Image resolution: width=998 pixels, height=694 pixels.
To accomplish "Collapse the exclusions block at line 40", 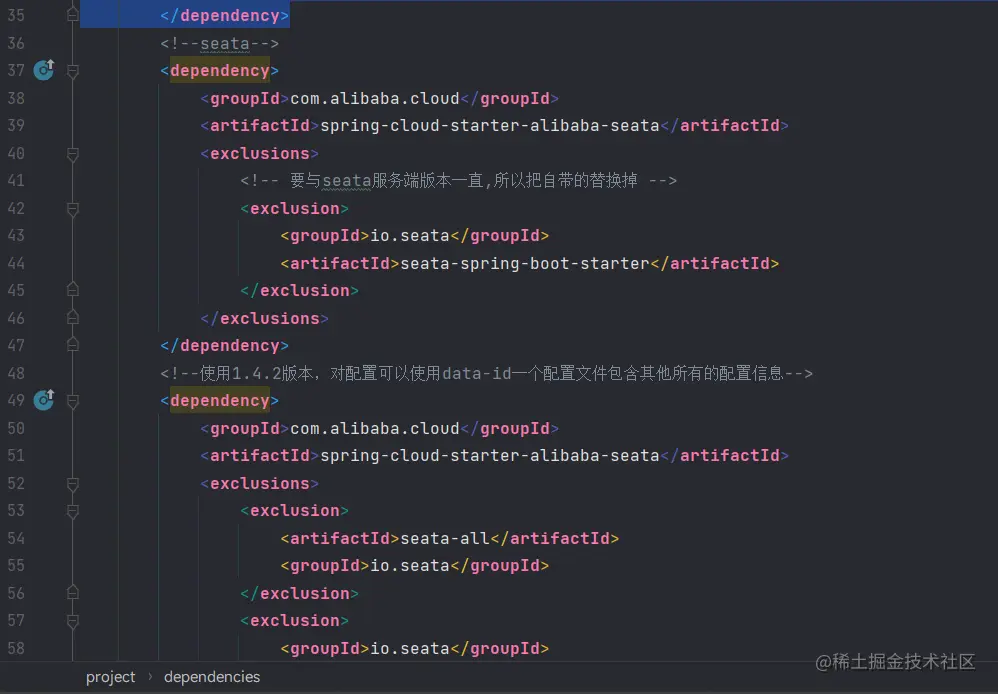I will pyautogui.click(x=73, y=153).
